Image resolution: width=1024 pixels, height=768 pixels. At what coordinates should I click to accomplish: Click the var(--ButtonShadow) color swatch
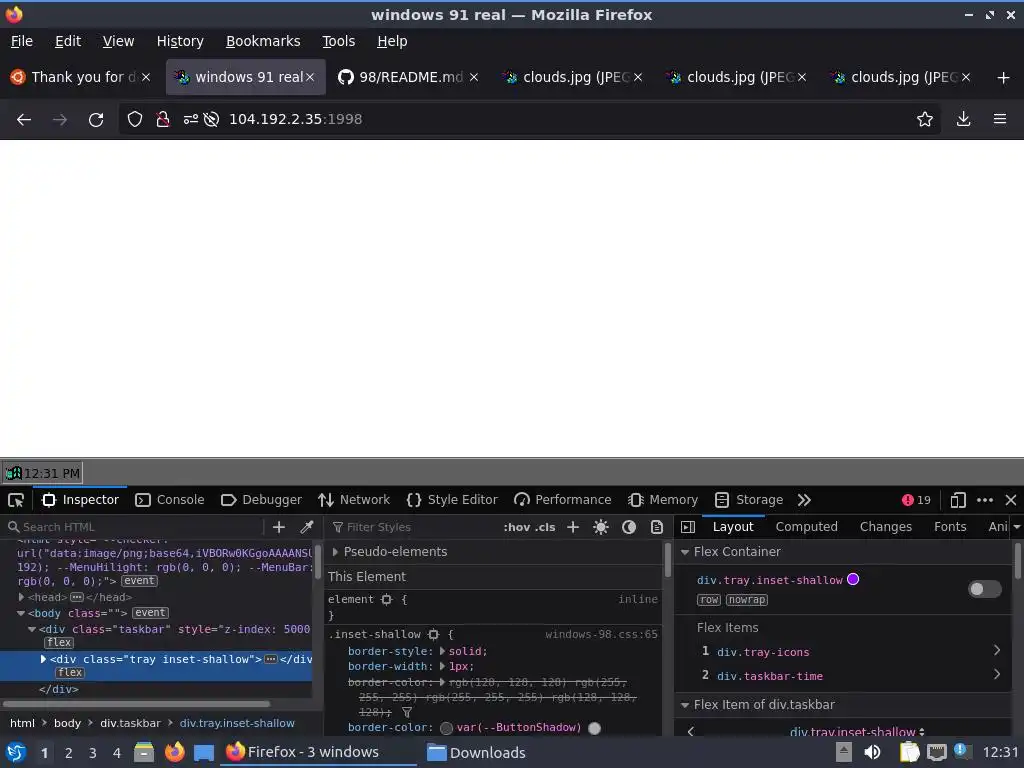447,728
